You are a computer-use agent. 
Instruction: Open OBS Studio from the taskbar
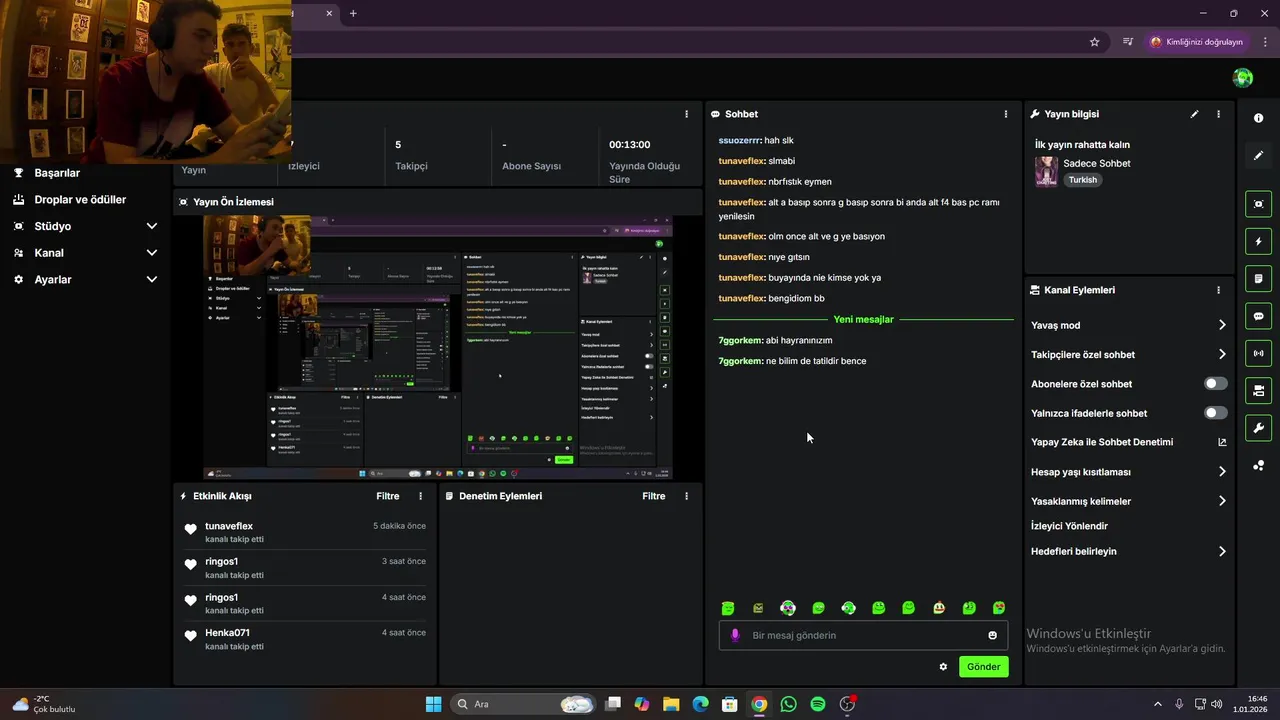click(848, 704)
